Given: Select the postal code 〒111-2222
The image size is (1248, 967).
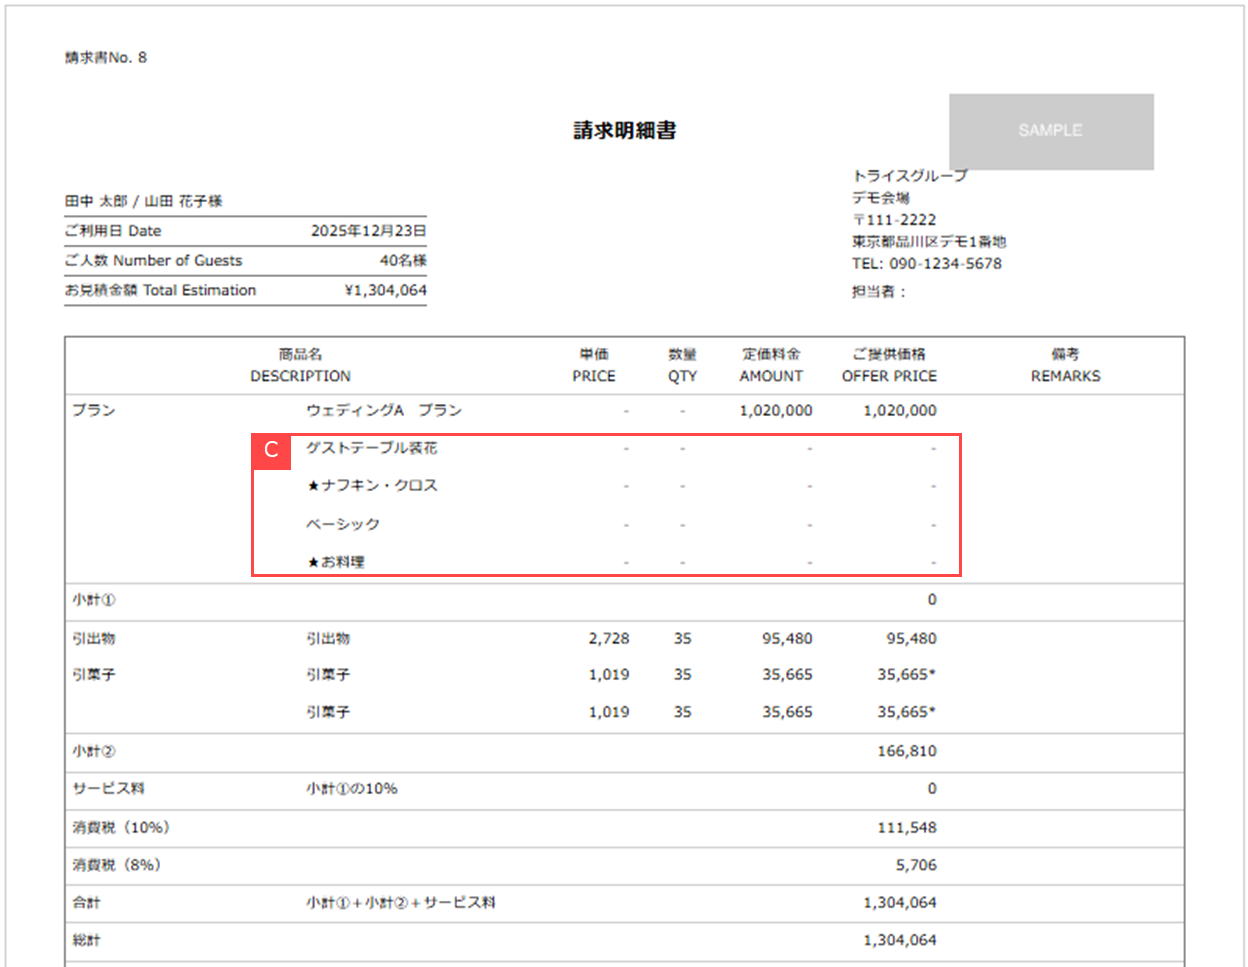Looking at the screenshot, I should click(894, 220).
